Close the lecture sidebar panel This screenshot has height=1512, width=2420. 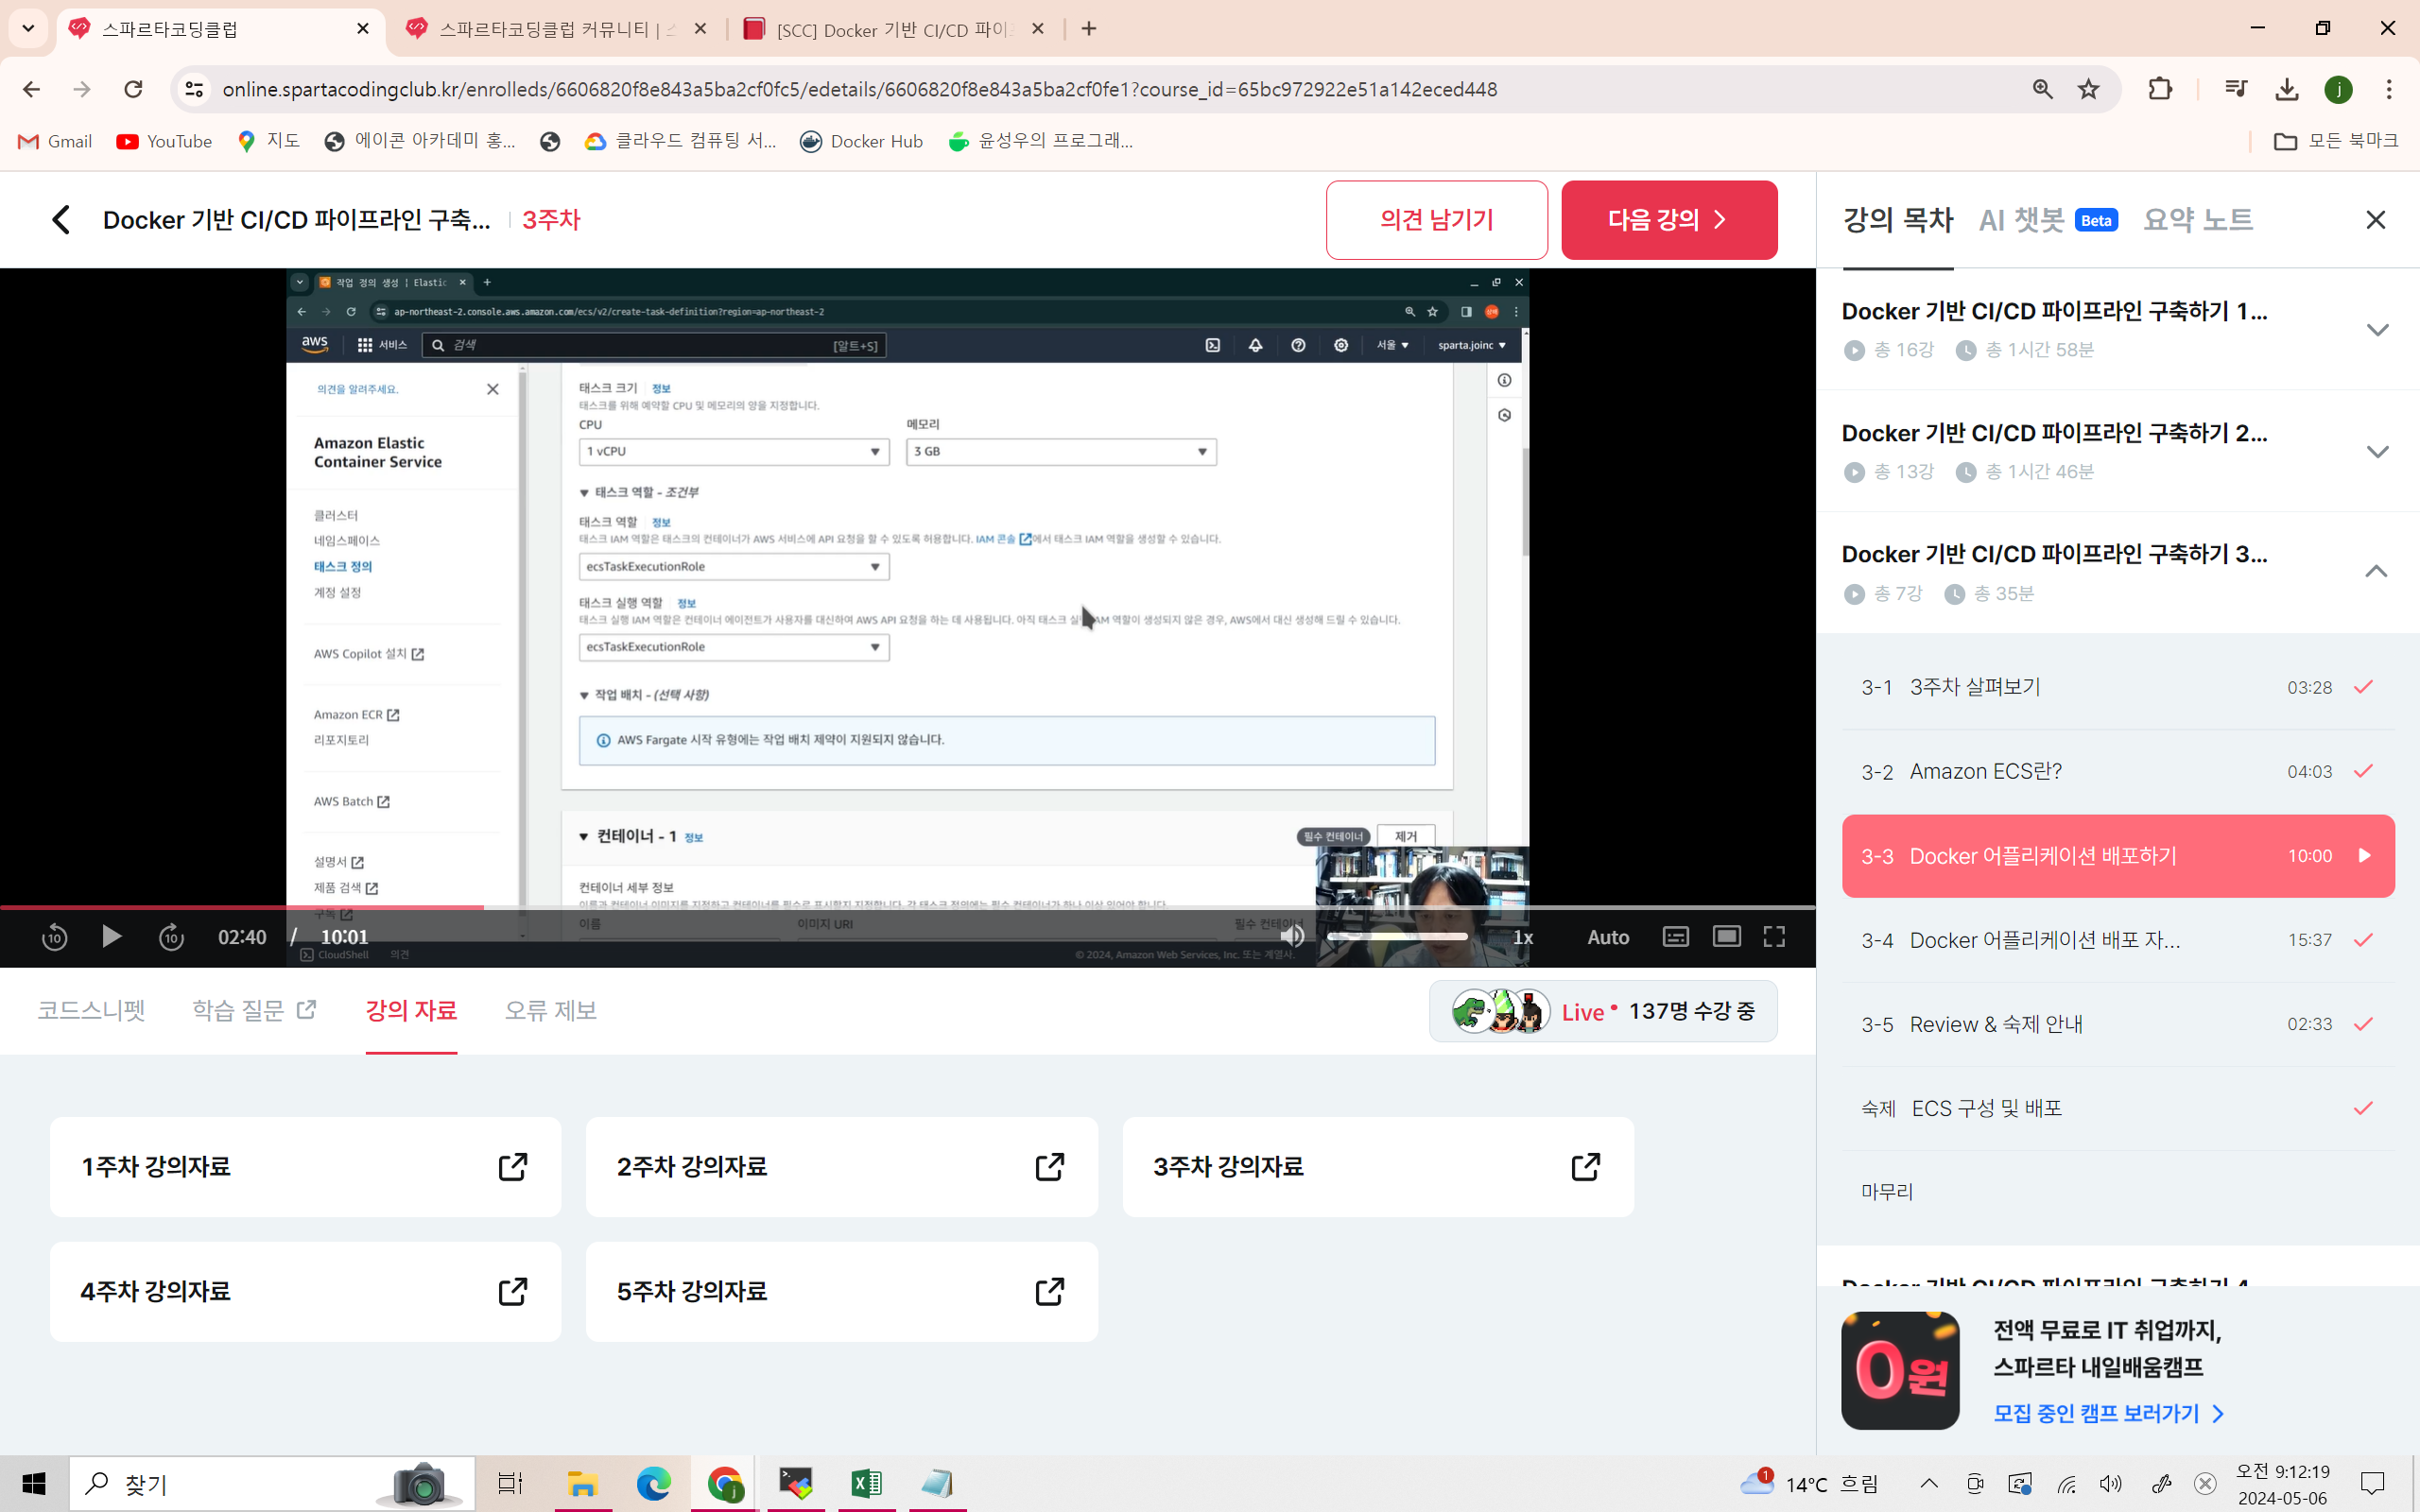coord(2376,220)
